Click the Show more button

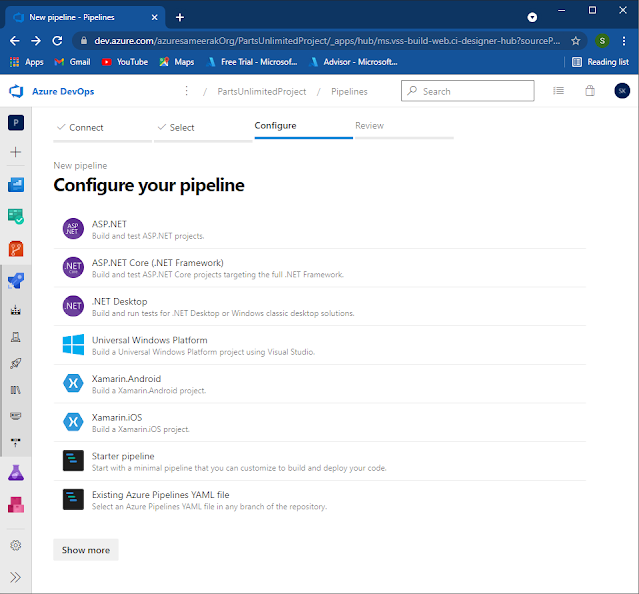[86, 550]
